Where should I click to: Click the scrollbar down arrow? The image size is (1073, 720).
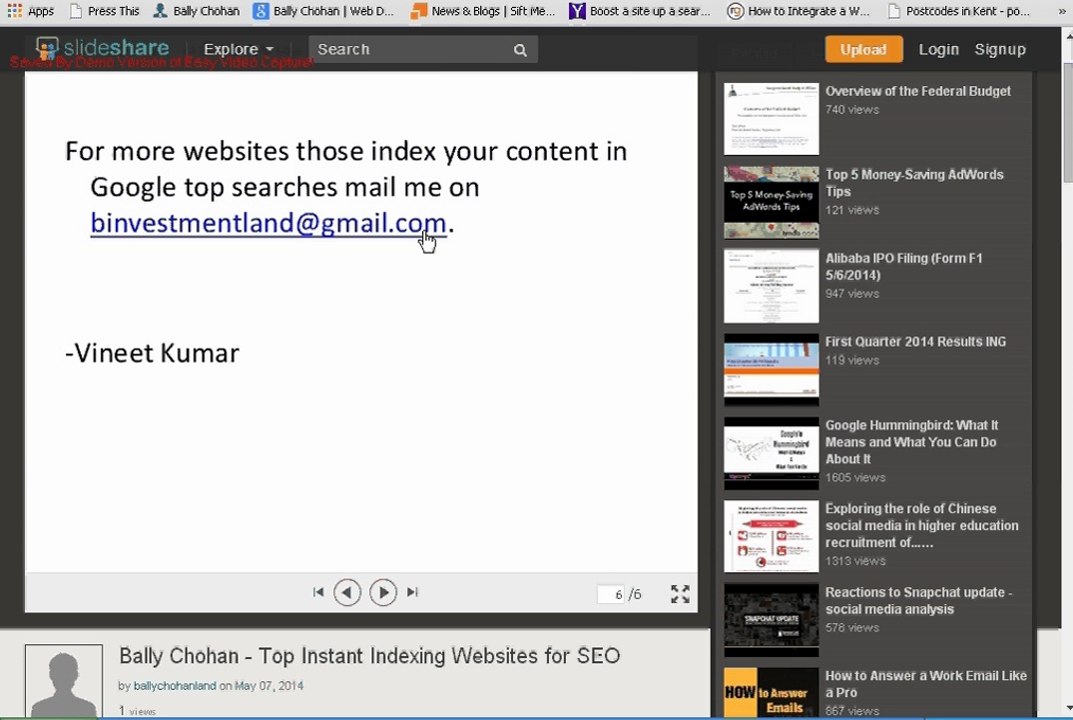click(1068, 709)
